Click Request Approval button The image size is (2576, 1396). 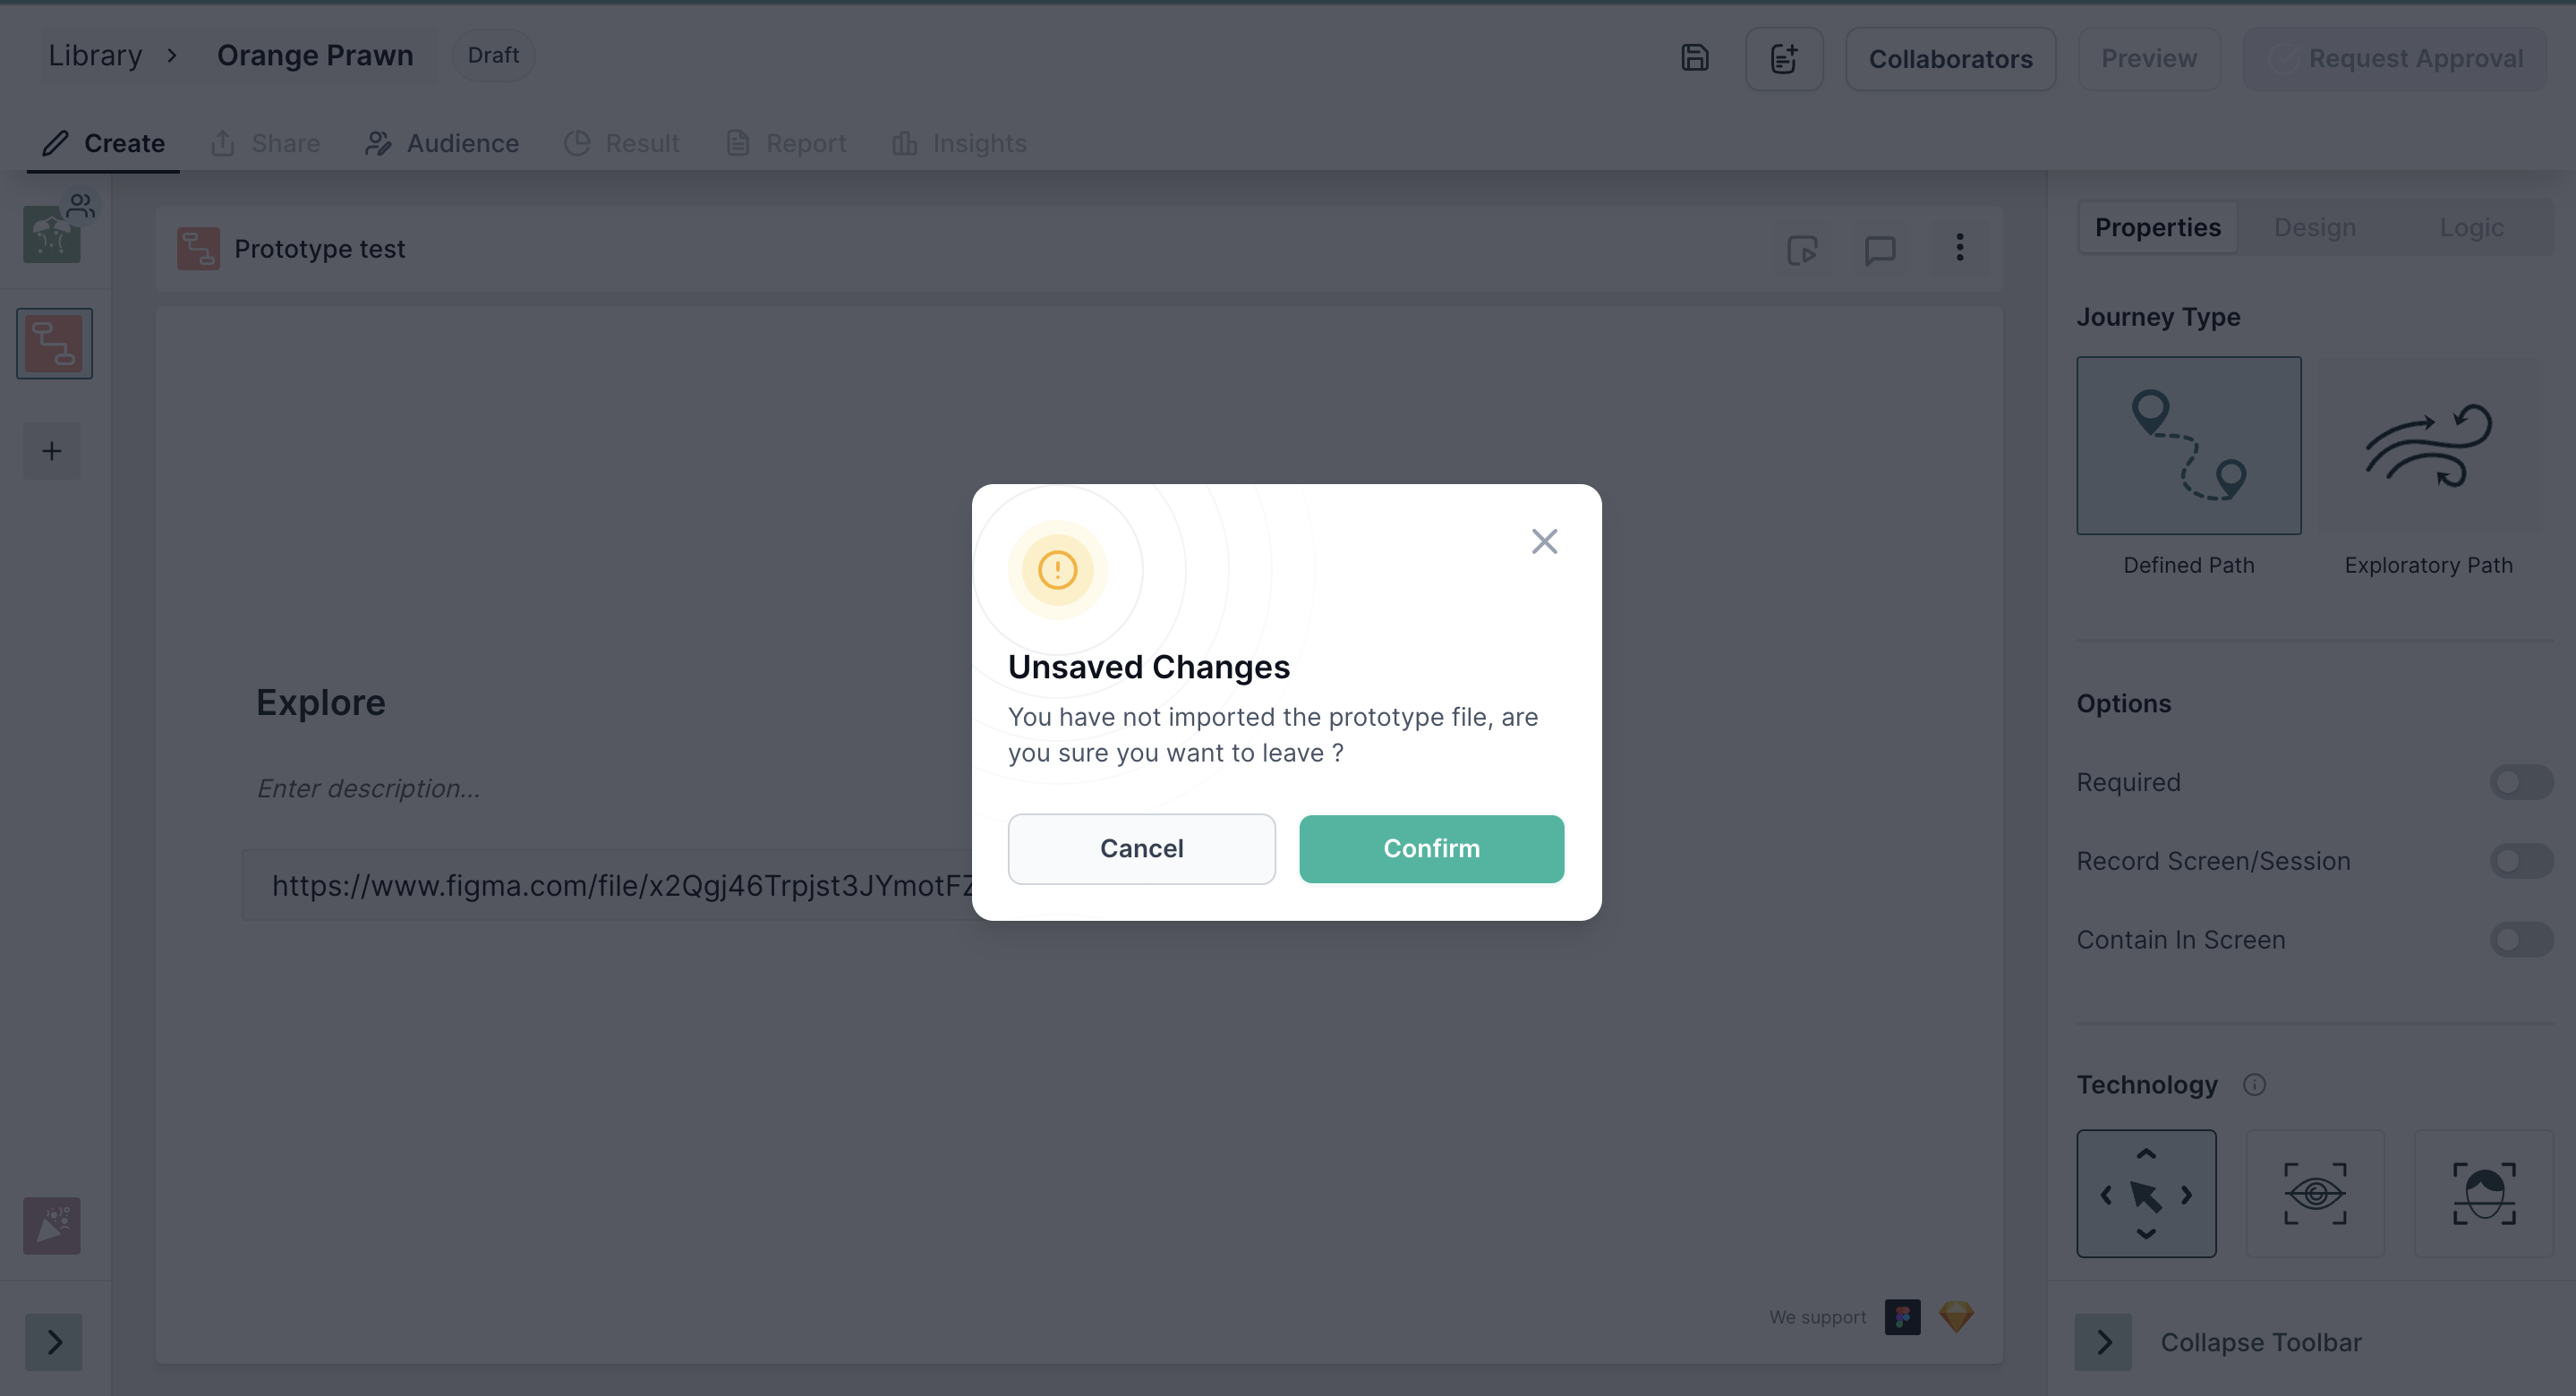[x=2394, y=58]
